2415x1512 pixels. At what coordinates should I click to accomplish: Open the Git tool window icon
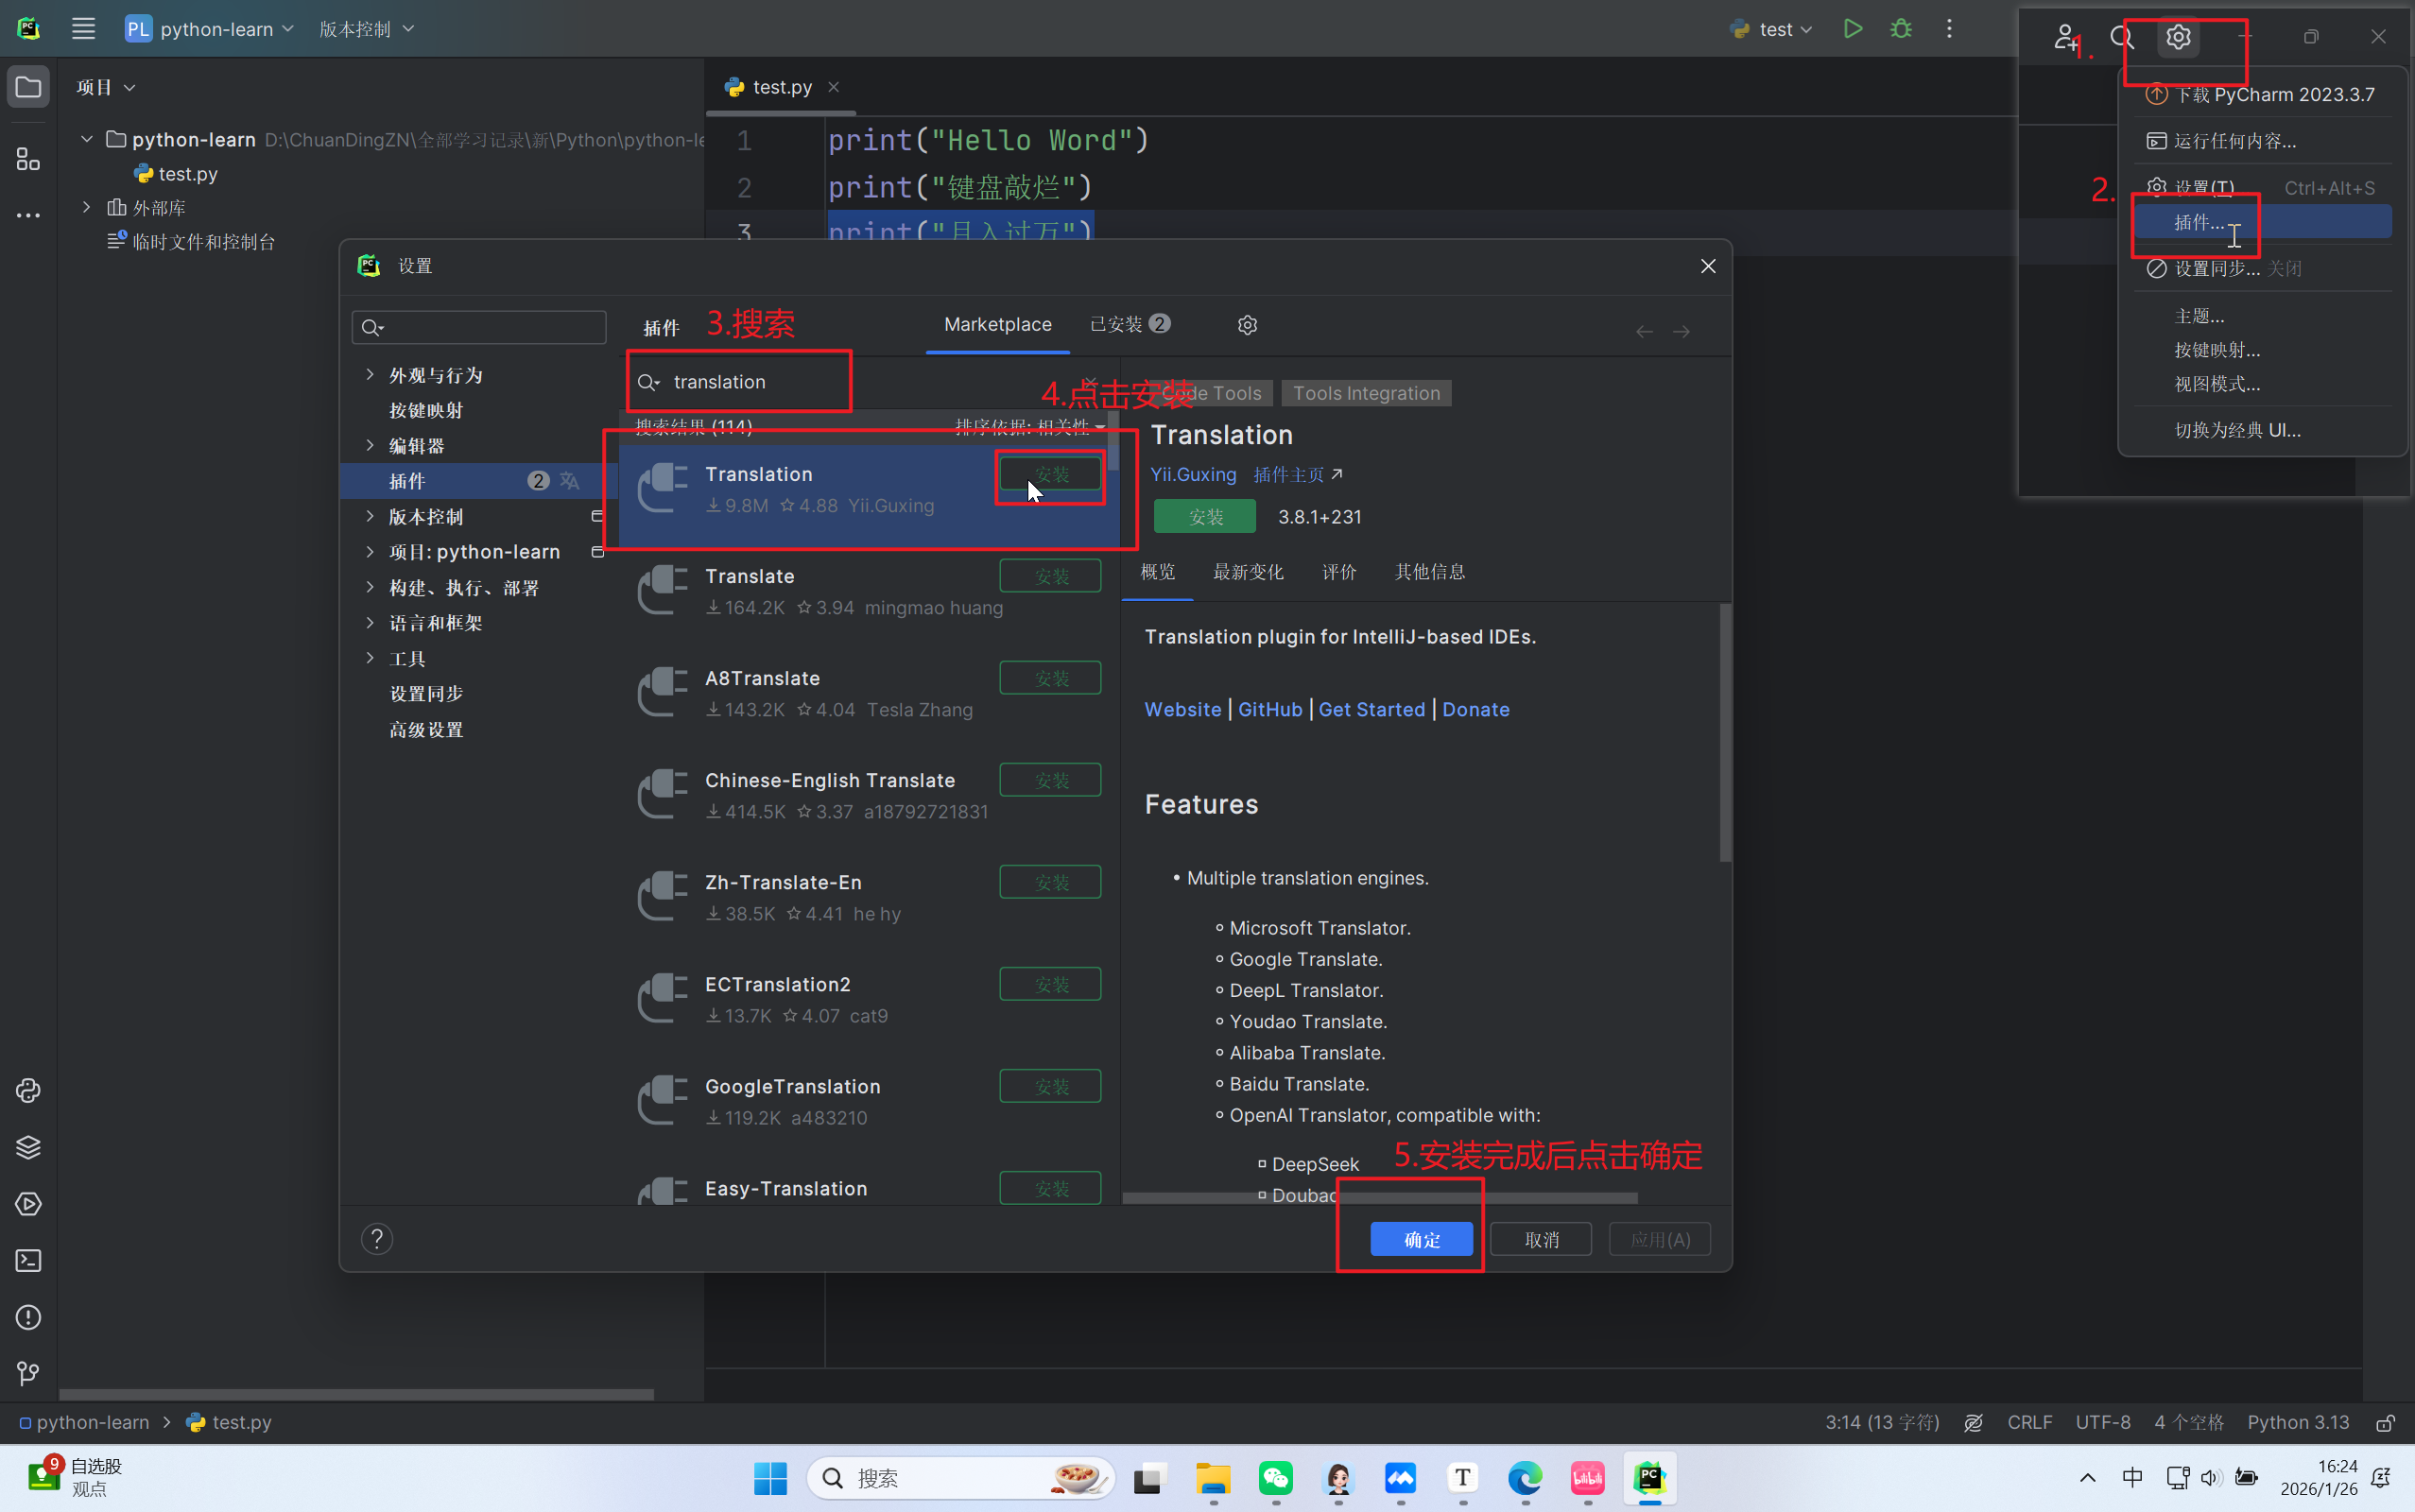(28, 1374)
